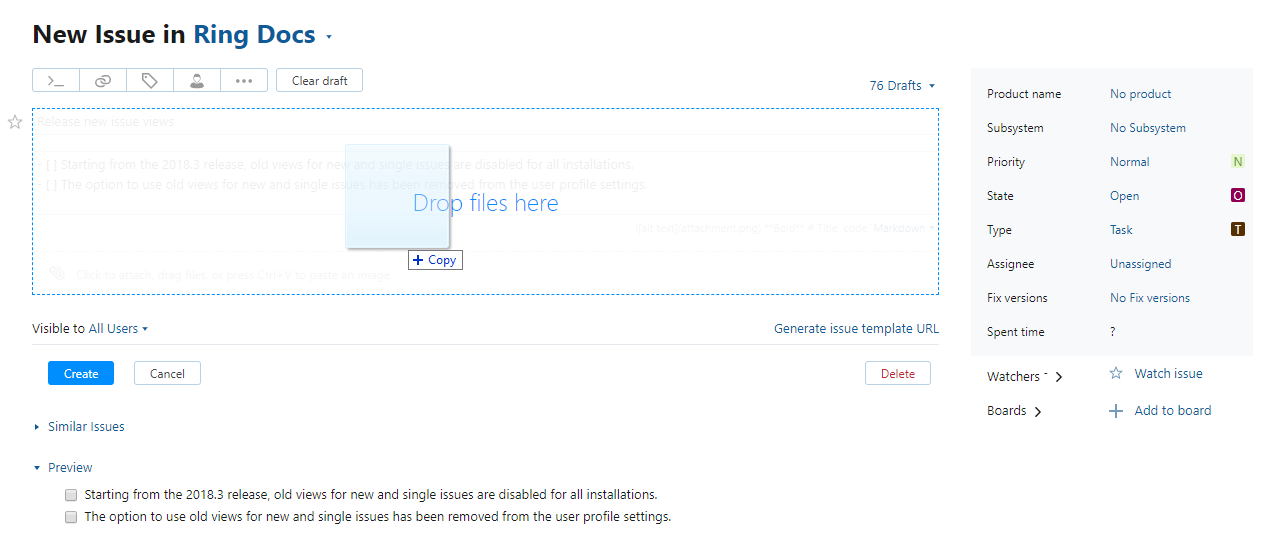Click the Fix versions label

tap(1017, 298)
